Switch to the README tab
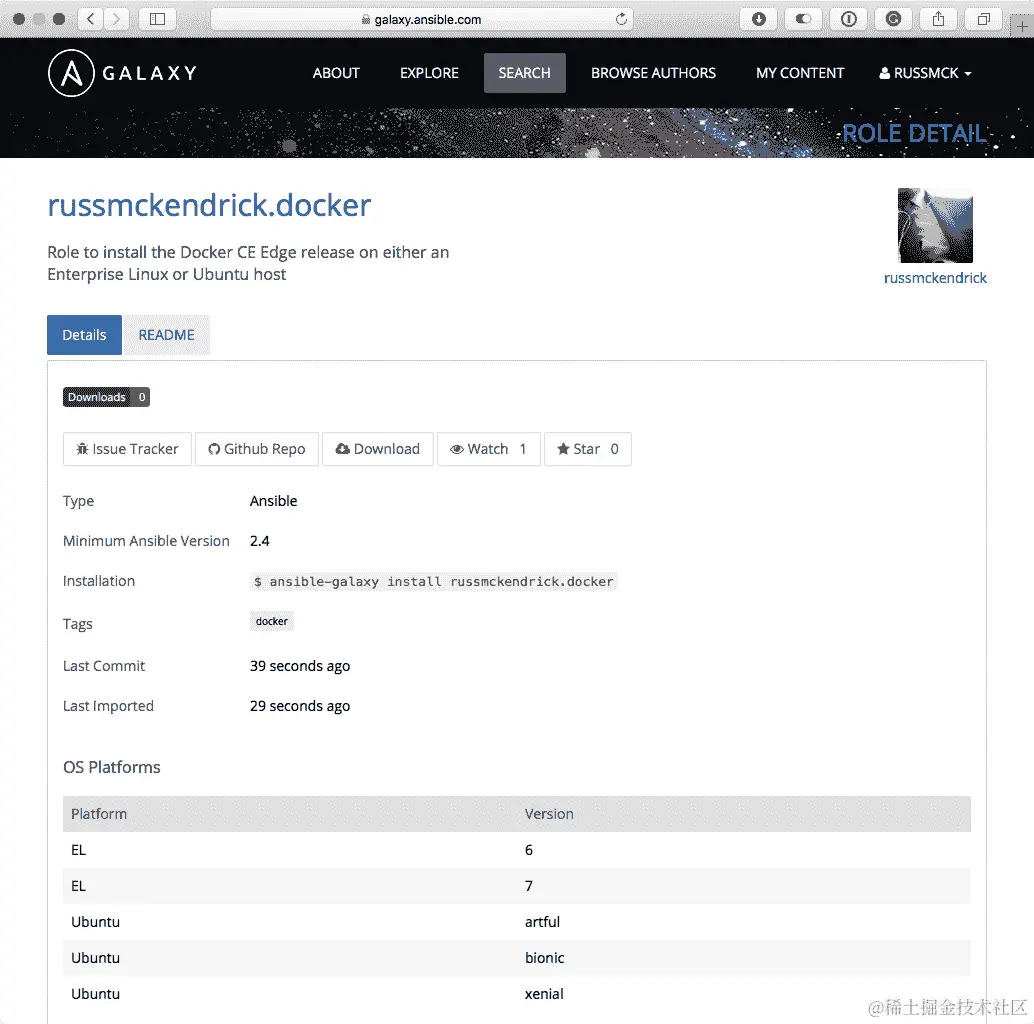Viewport: 1034px width, 1024px height. [x=166, y=335]
